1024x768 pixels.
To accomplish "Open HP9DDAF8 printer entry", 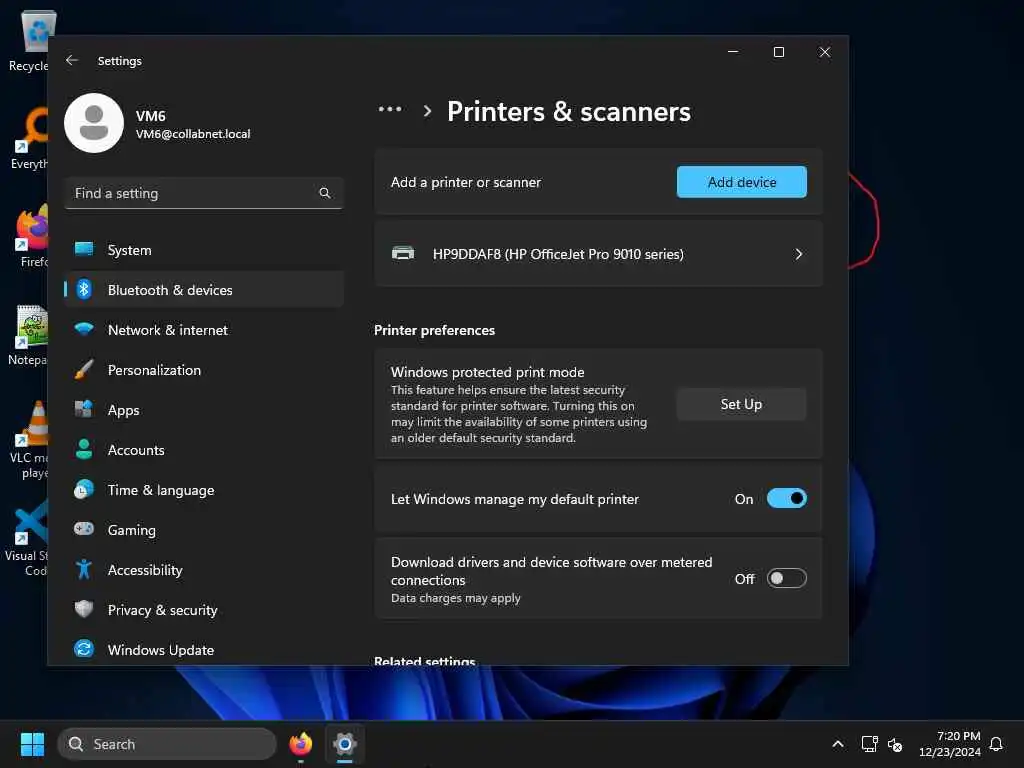I will [598, 254].
